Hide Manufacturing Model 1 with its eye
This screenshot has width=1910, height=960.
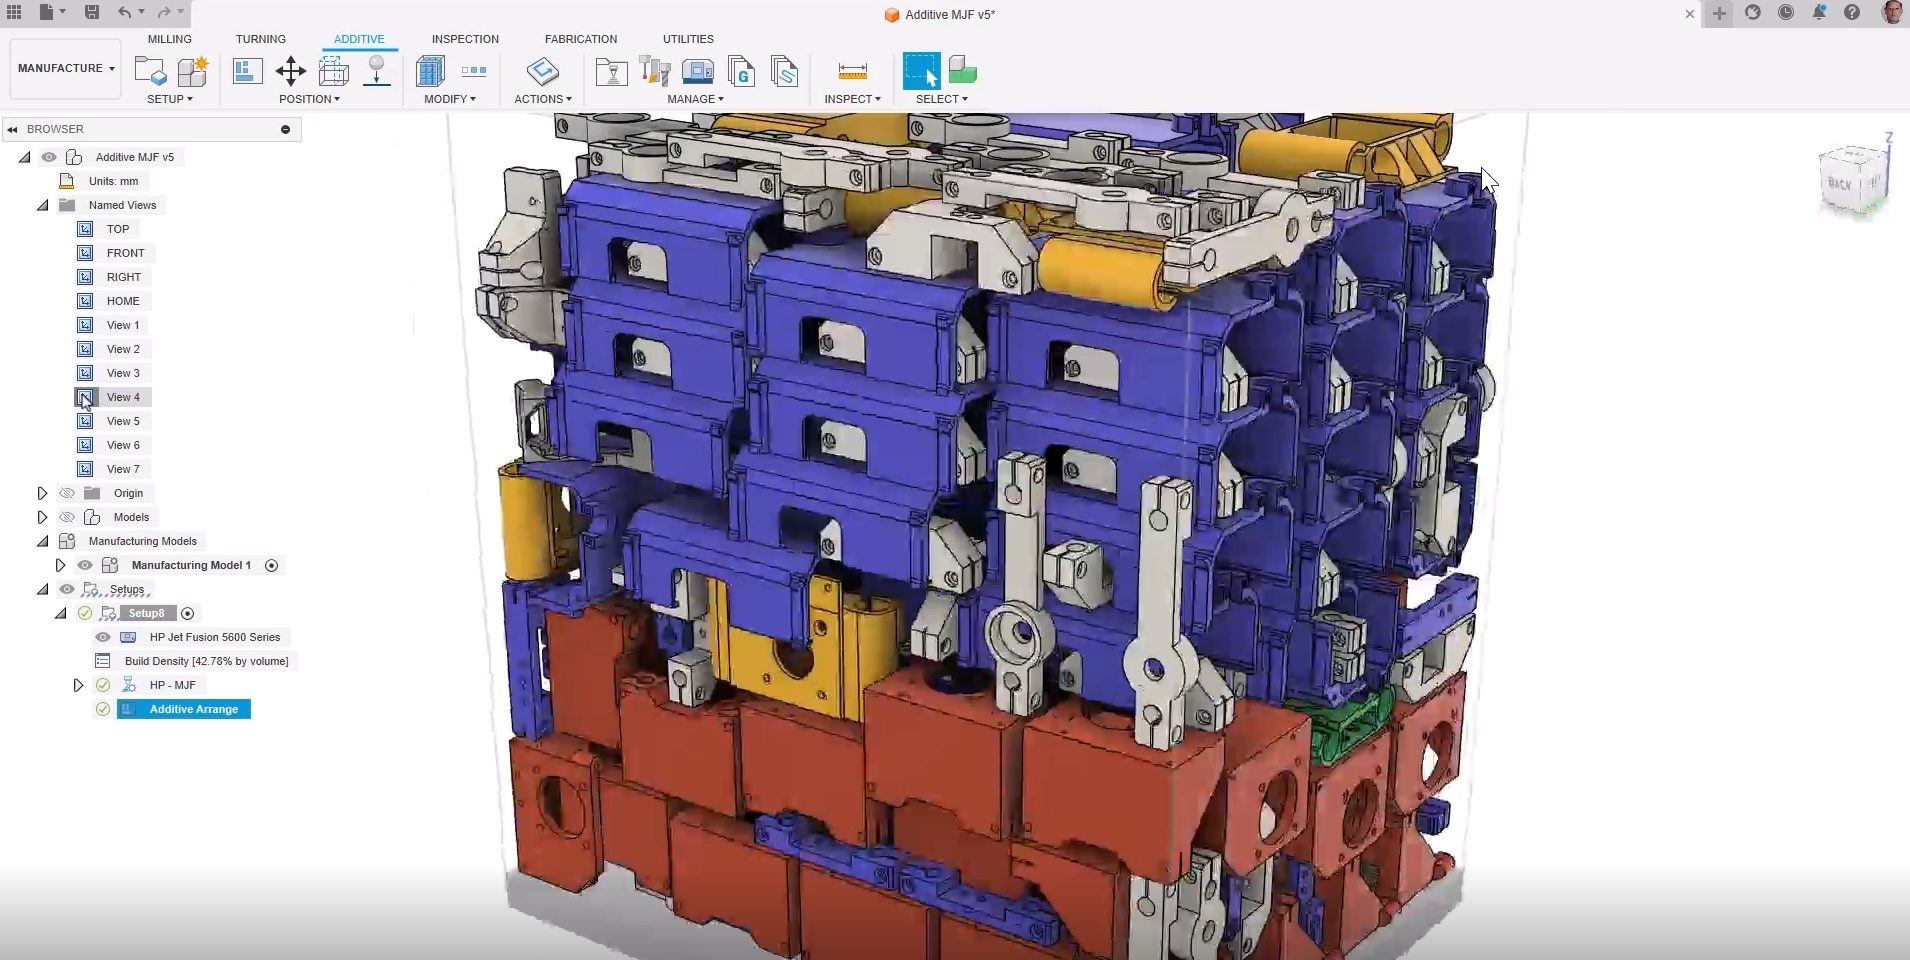tap(84, 565)
